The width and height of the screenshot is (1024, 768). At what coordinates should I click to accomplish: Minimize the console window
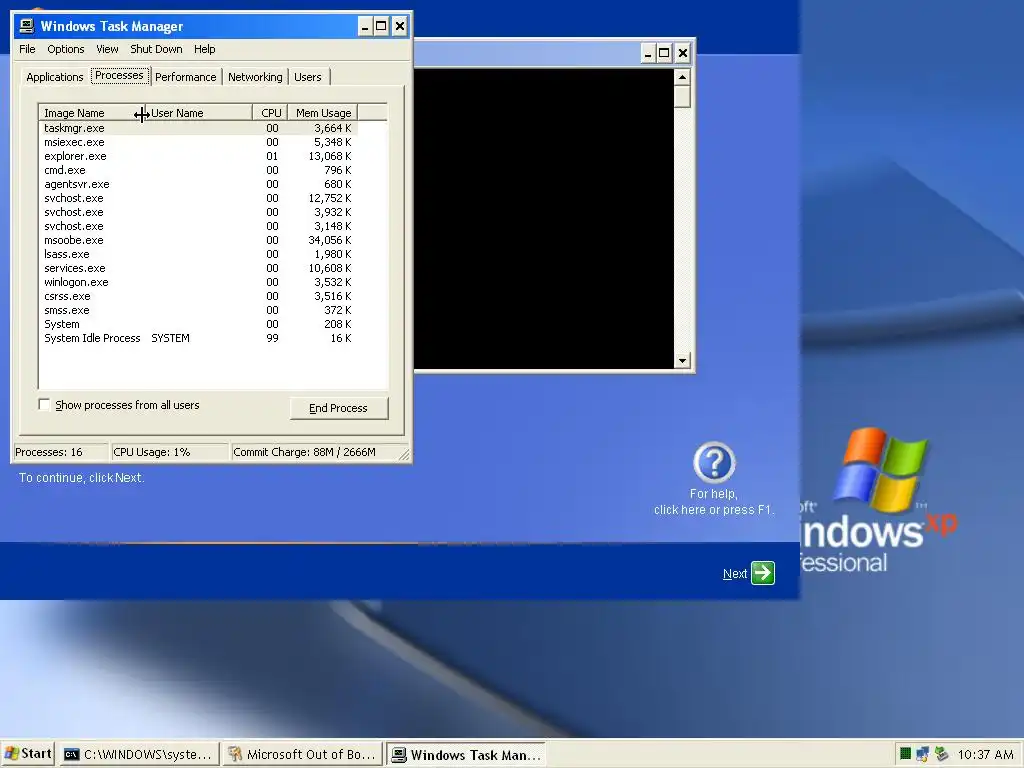coord(647,54)
